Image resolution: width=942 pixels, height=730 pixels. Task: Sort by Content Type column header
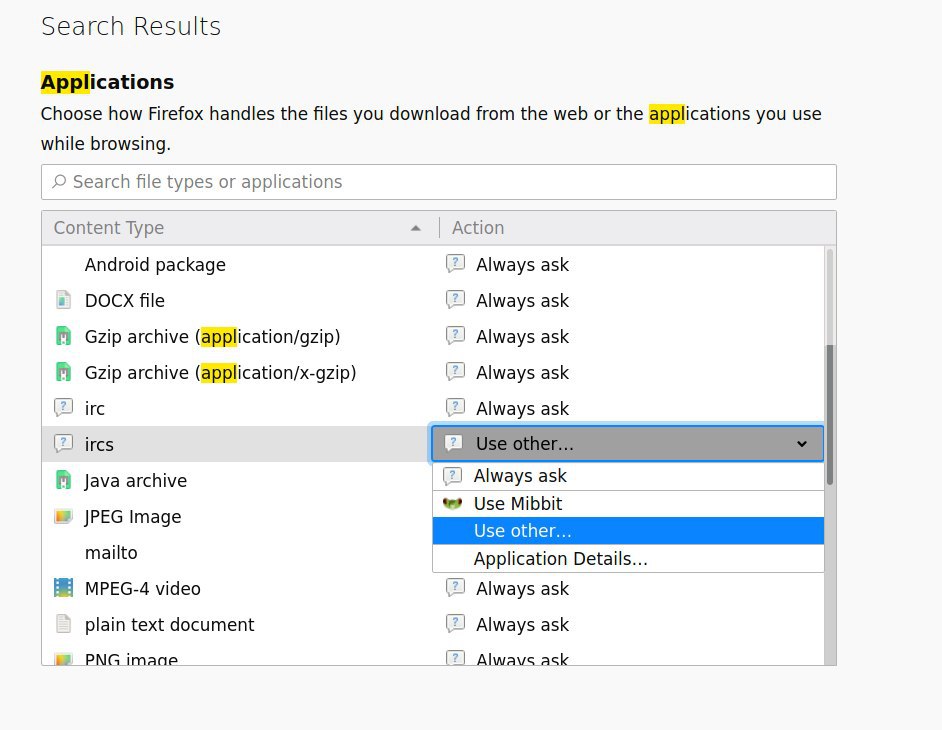[x=240, y=228]
